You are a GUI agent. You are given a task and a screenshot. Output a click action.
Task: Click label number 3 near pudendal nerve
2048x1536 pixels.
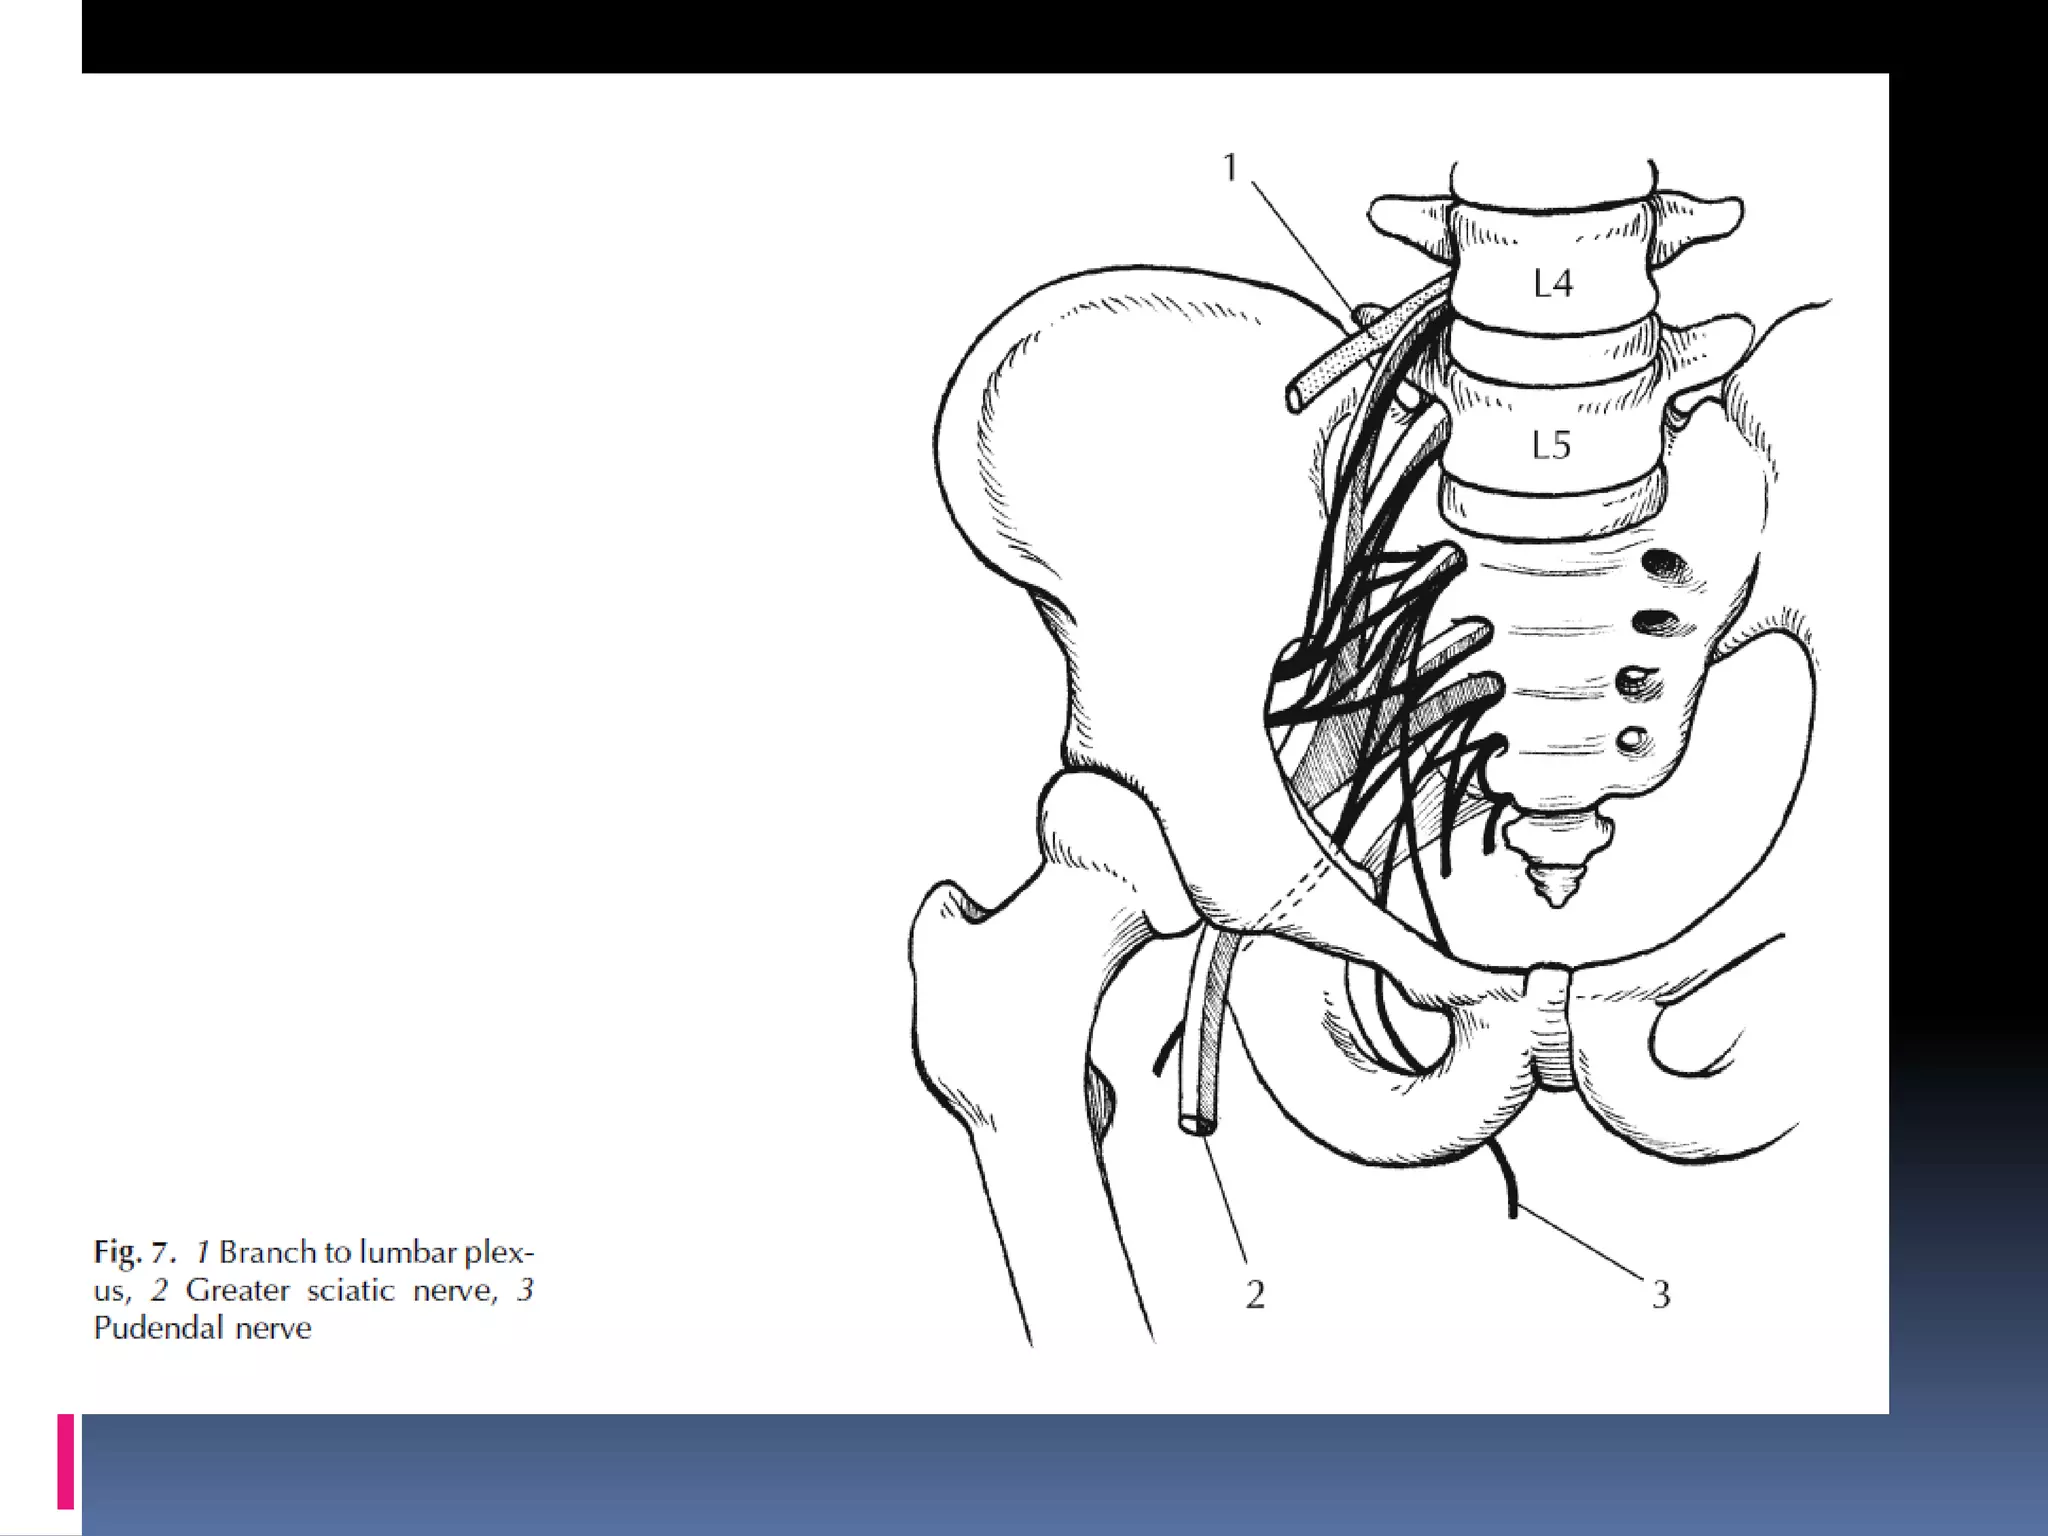[x=1661, y=1294]
